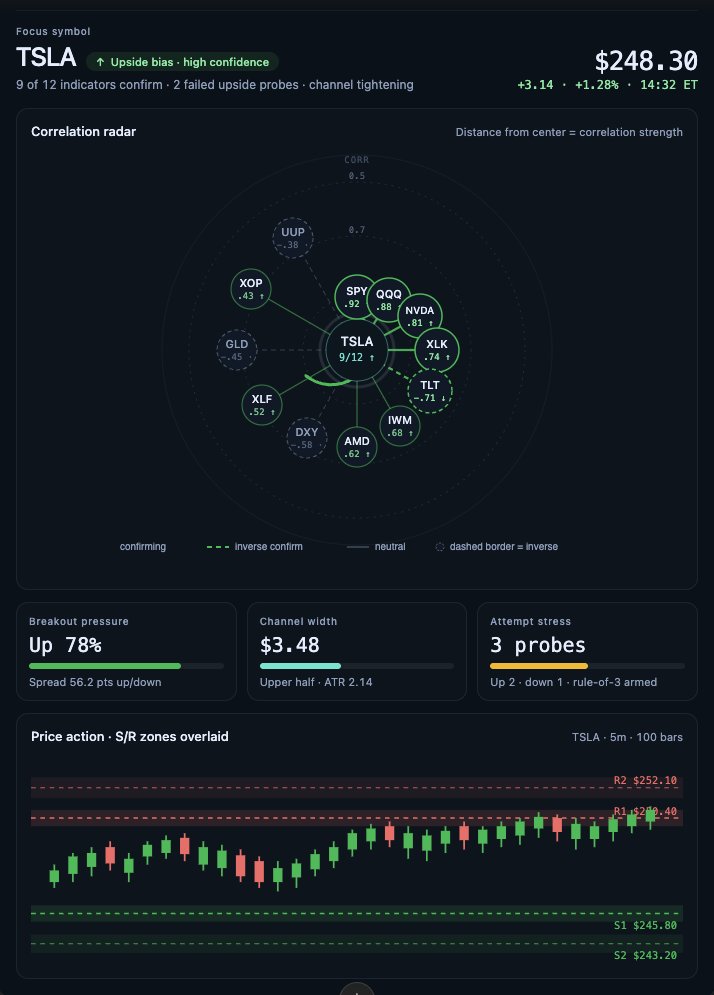The width and height of the screenshot is (714, 995).
Task: Click the TSLA focus symbol heading
Action: pos(46,57)
